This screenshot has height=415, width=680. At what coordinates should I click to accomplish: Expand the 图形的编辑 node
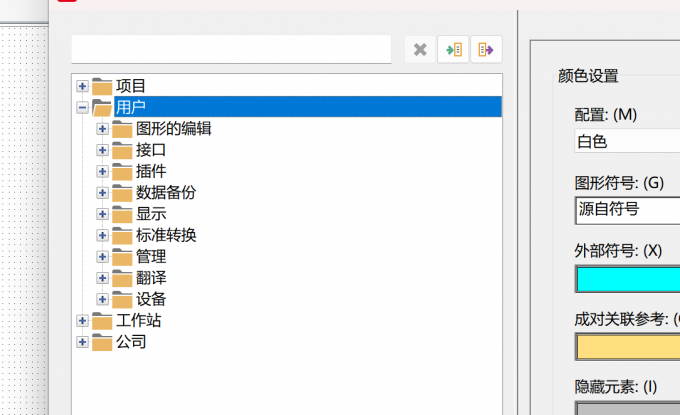coord(102,129)
